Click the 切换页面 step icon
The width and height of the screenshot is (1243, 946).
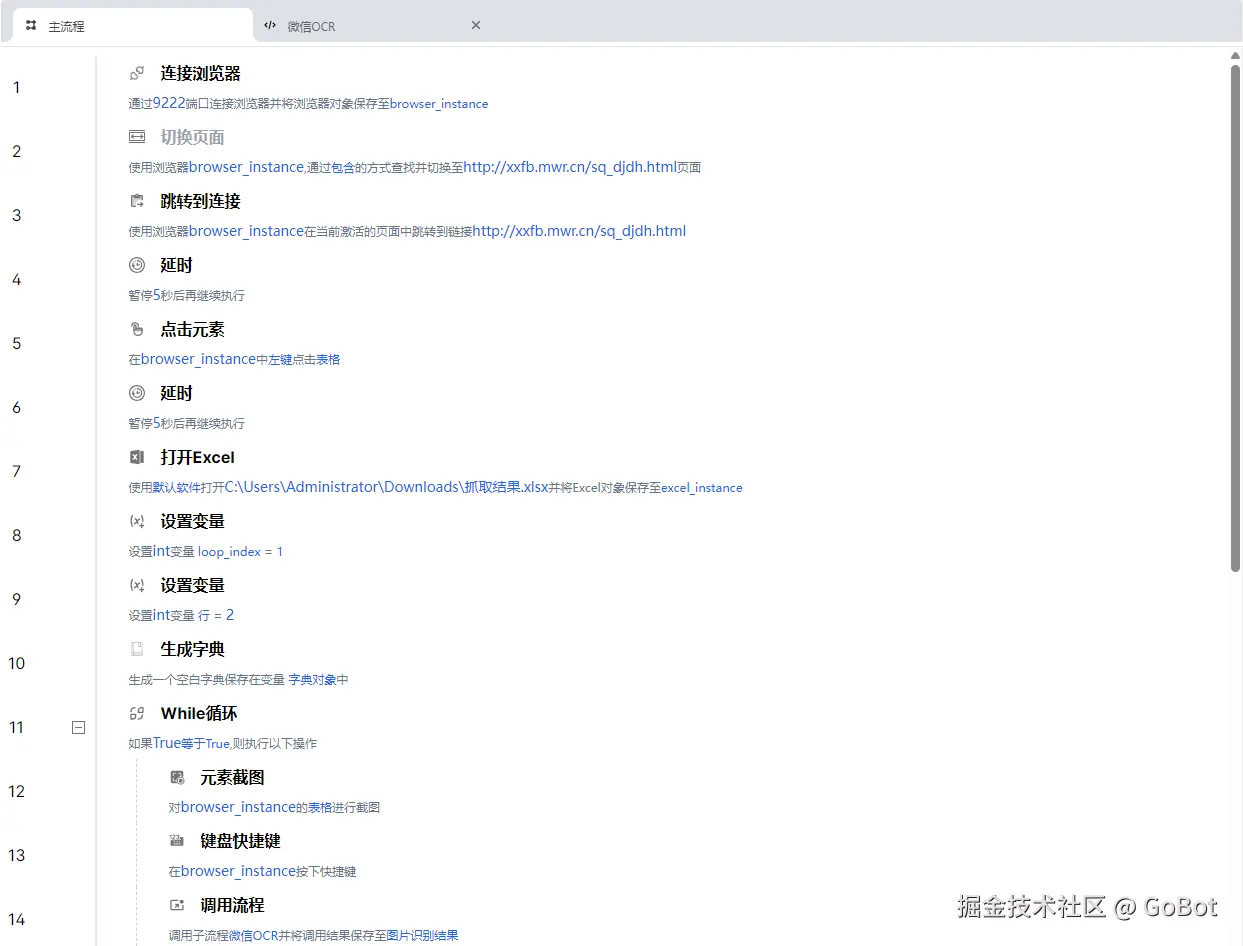click(x=137, y=136)
